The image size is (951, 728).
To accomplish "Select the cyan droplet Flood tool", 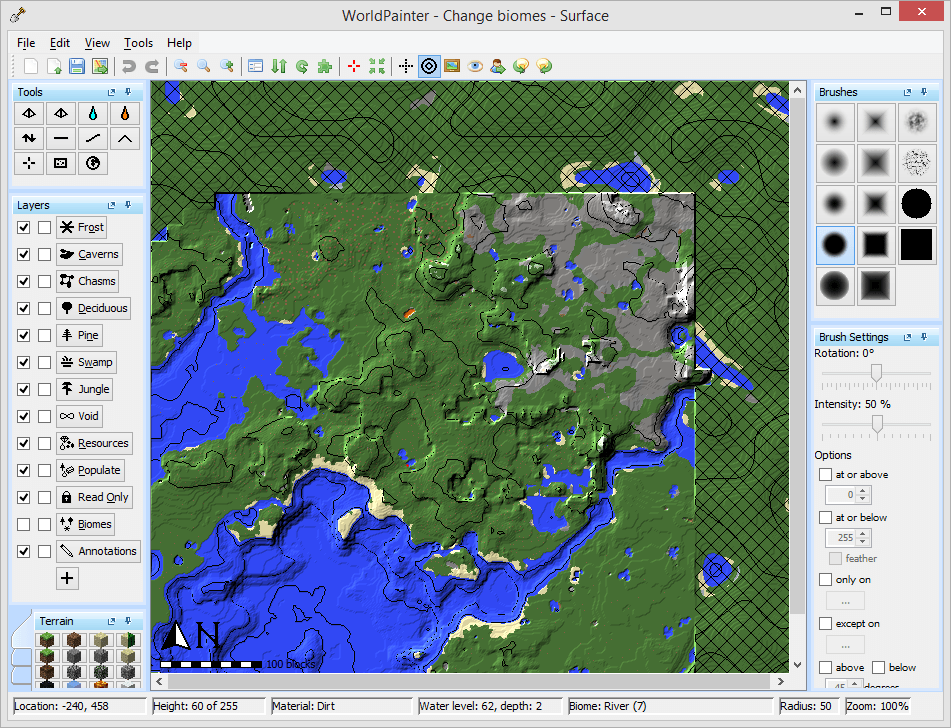I will pyautogui.click(x=93, y=113).
